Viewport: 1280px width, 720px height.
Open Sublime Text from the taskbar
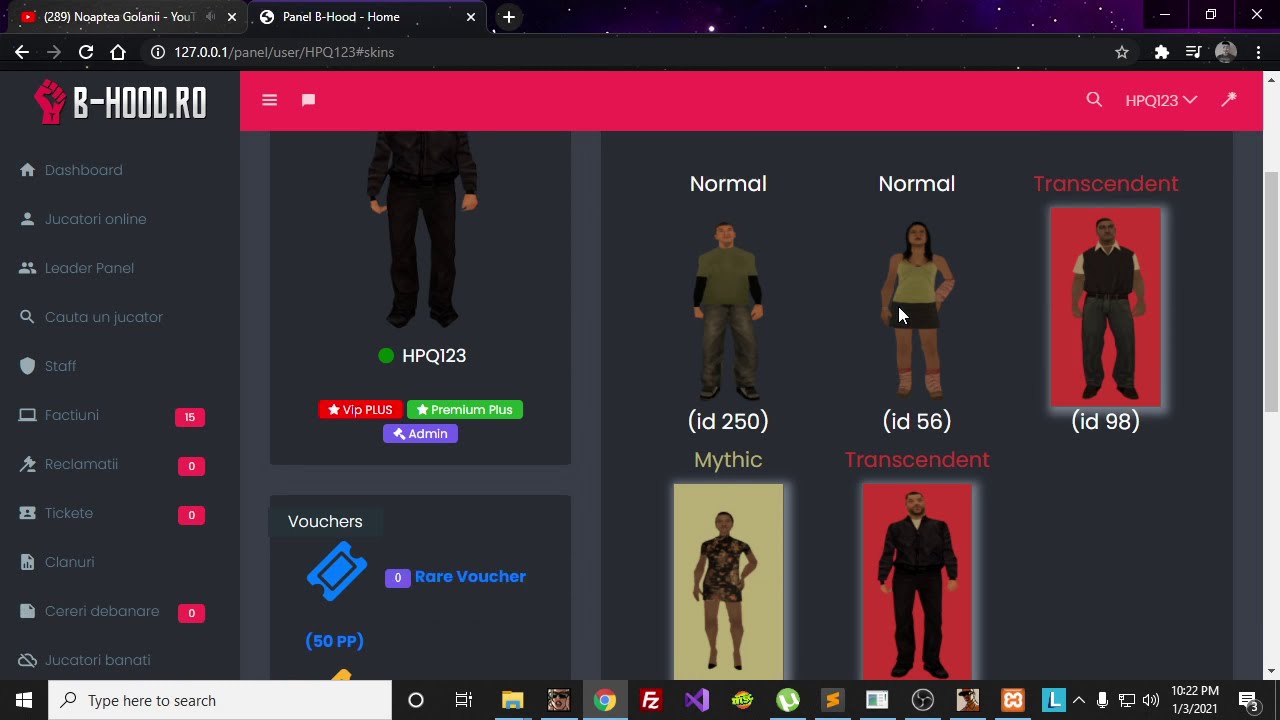click(832, 700)
